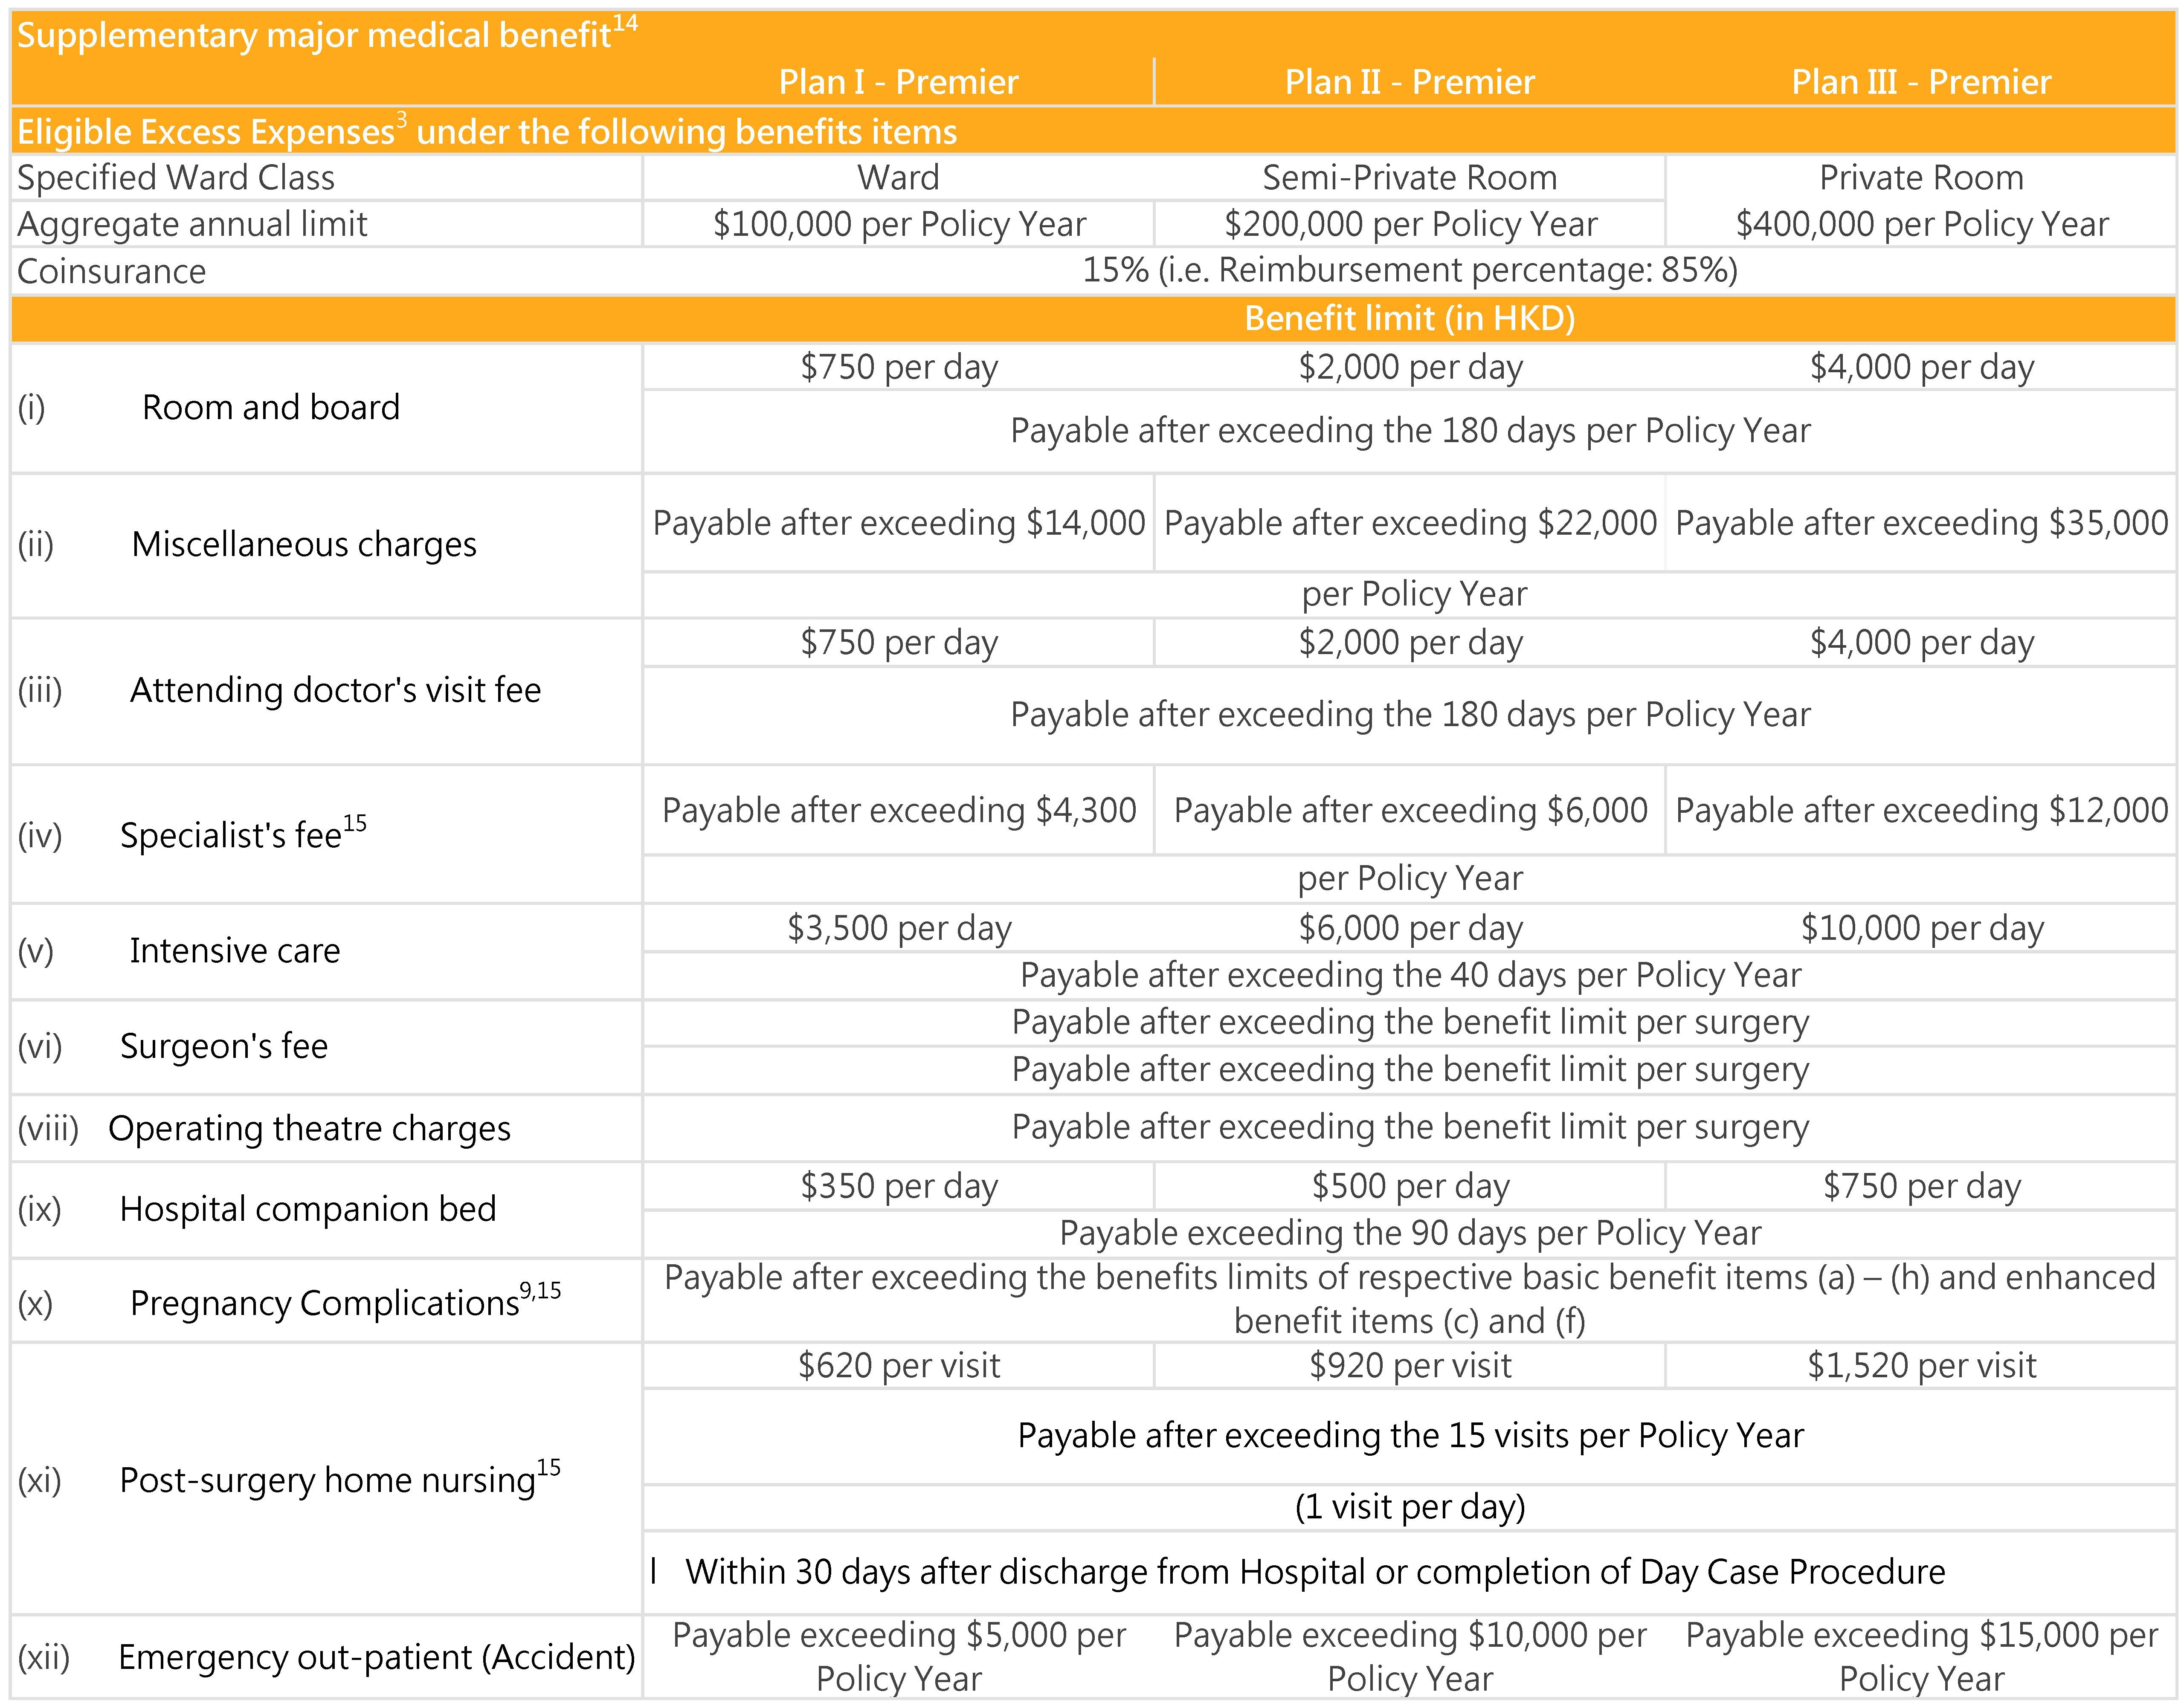The height and width of the screenshot is (1706, 2184).
Task: Select the Hospital companion bed label
Action: tap(308, 1209)
